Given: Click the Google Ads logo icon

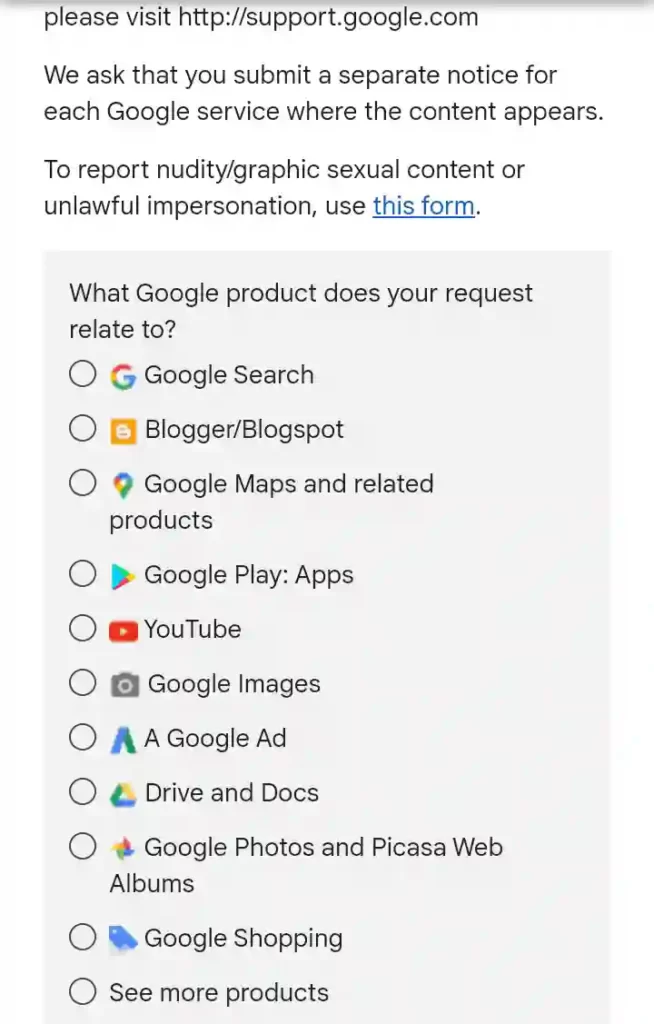Looking at the screenshot, I should 122,739.
